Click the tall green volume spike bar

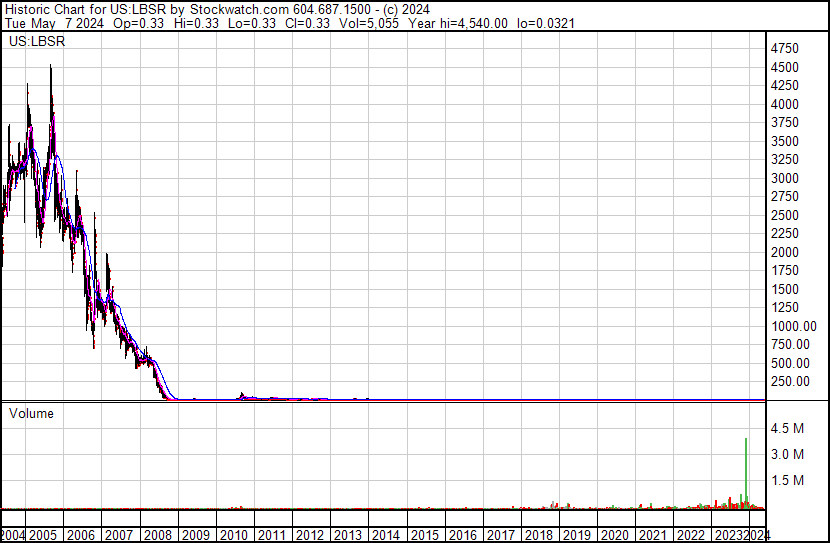click(746, 473)
